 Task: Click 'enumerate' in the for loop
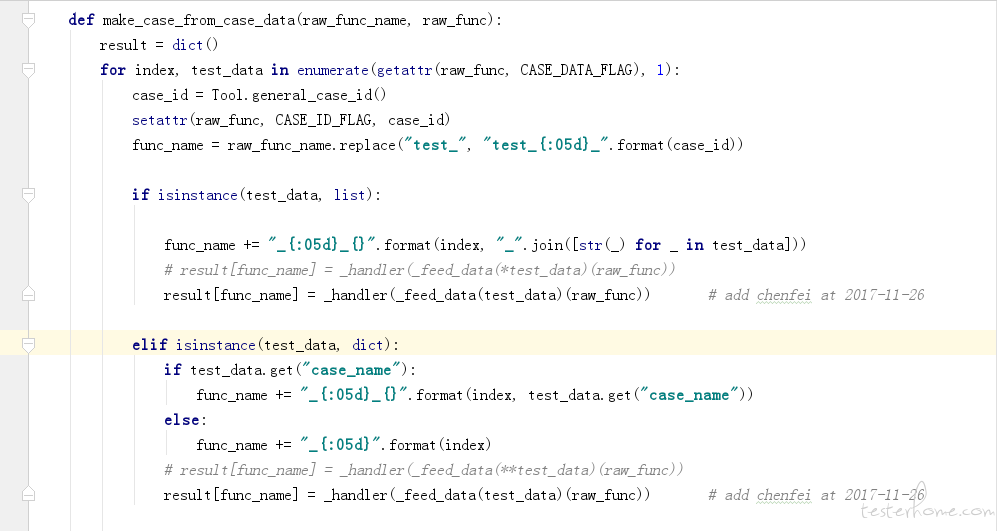click(x=333, y=70)
